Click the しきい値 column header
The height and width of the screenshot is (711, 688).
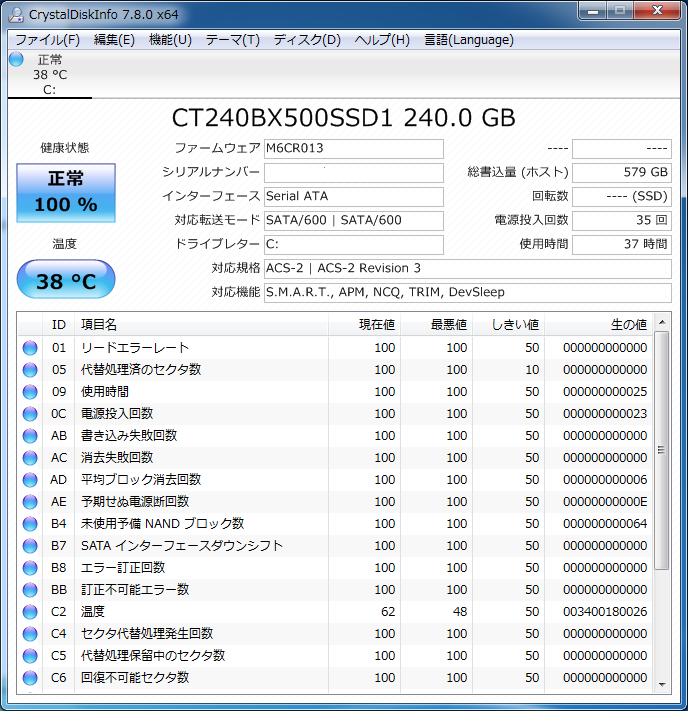coord(508,325)
